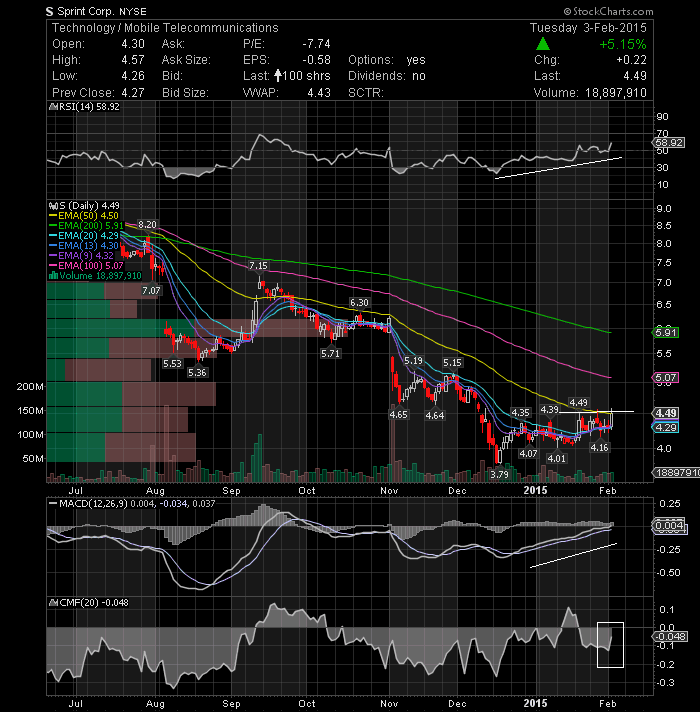Select the EMA(13) 4.30 legend entry

[x=84, y=246]
